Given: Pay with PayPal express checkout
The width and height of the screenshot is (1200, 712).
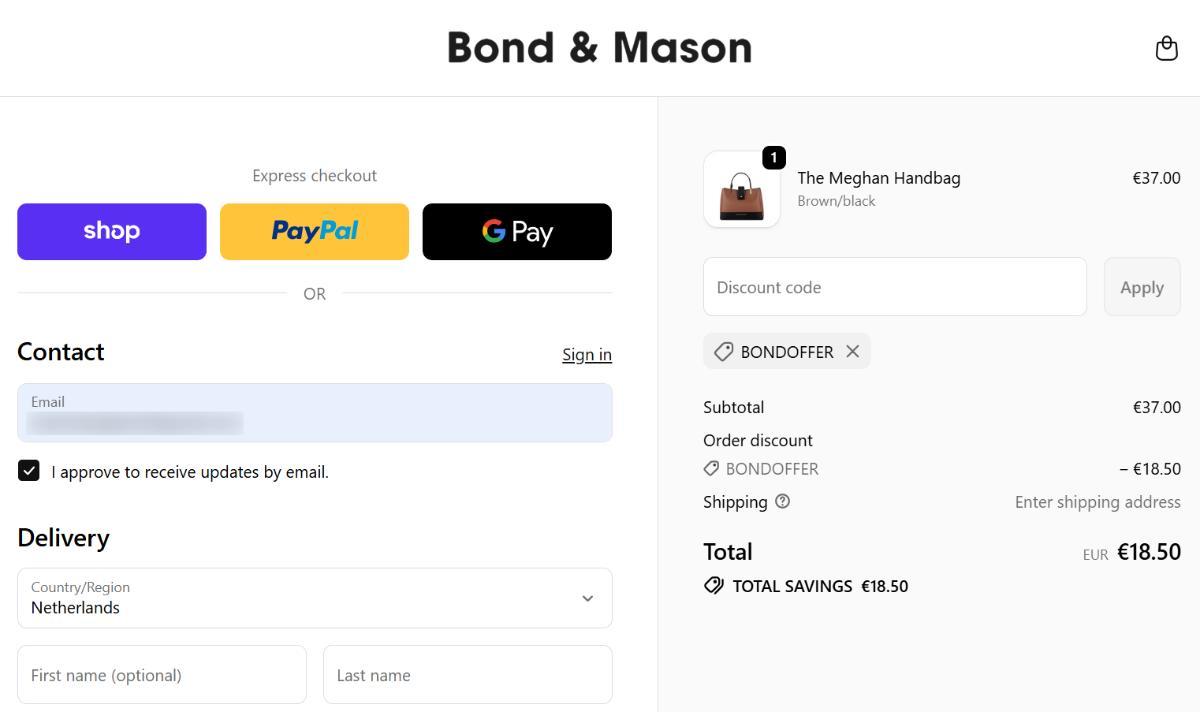Looking at the screenshot, I should click(x=314, y=232).
